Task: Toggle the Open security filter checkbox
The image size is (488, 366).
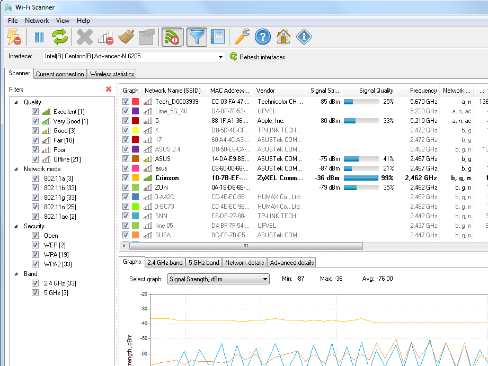Action: point(36,235)
